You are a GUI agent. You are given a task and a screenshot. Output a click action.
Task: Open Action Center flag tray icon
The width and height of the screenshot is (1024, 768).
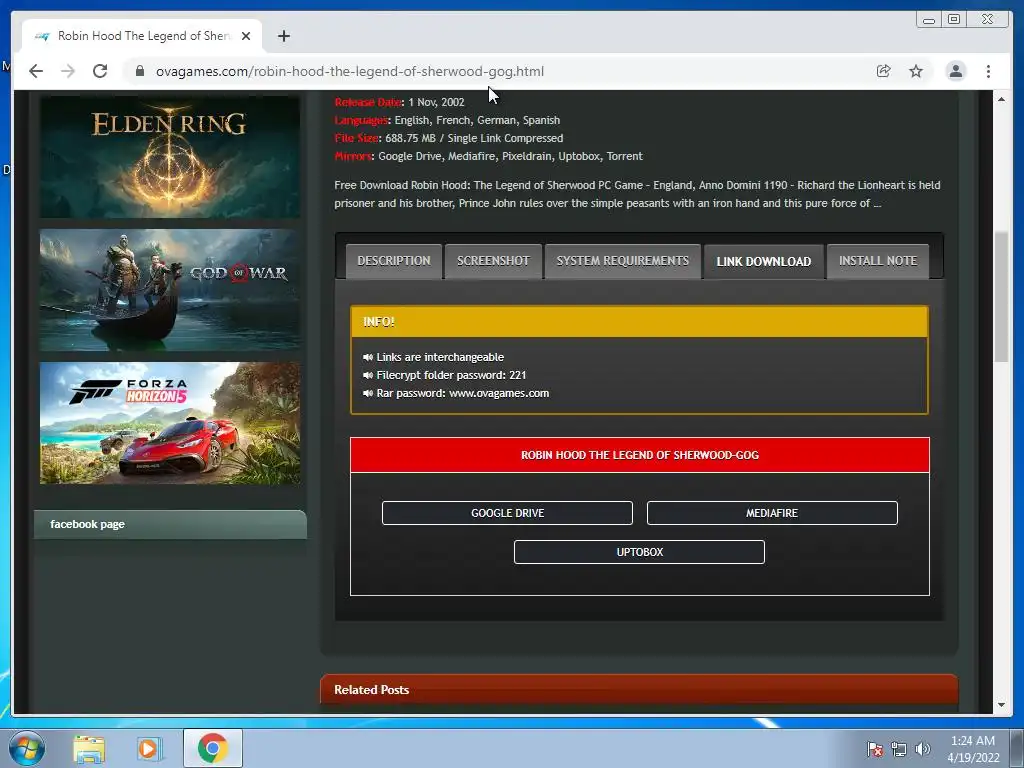875,749
